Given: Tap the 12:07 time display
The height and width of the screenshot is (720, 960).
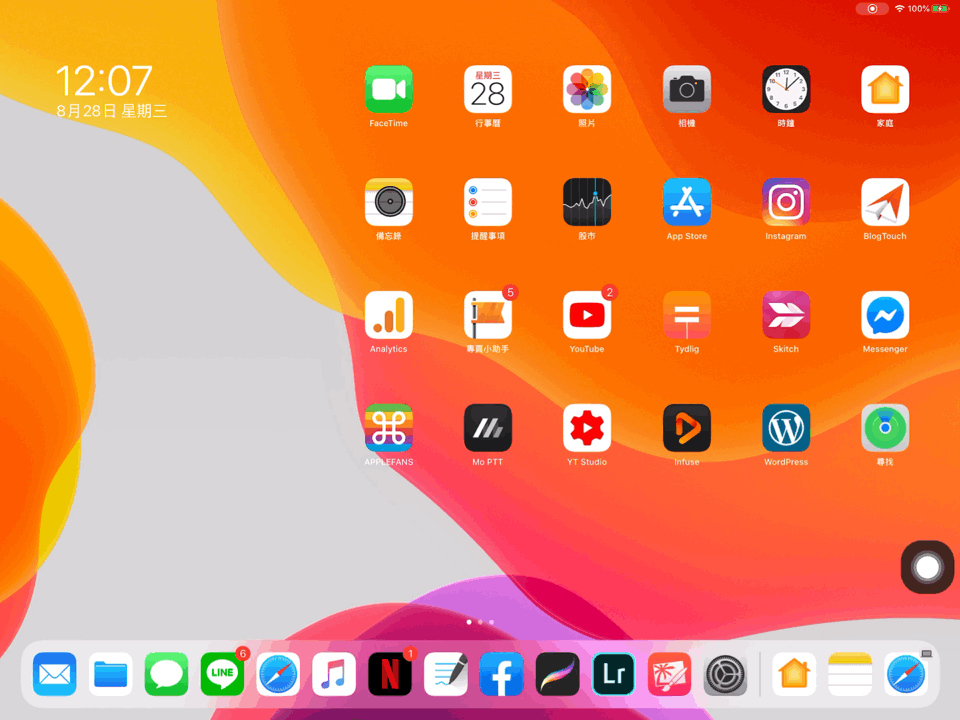Looking at the screenshot, I should 103,81.
